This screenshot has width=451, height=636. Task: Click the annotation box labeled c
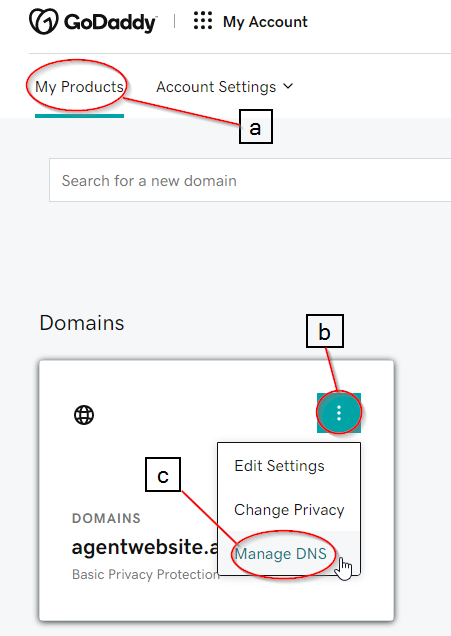pos(163,475)
